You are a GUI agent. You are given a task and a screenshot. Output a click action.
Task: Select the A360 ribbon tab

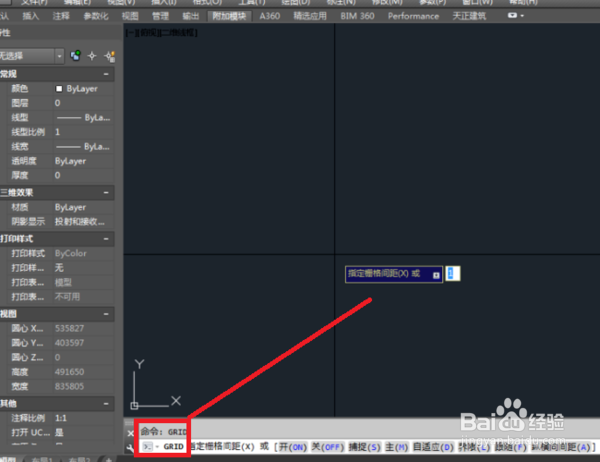[270, 16]
